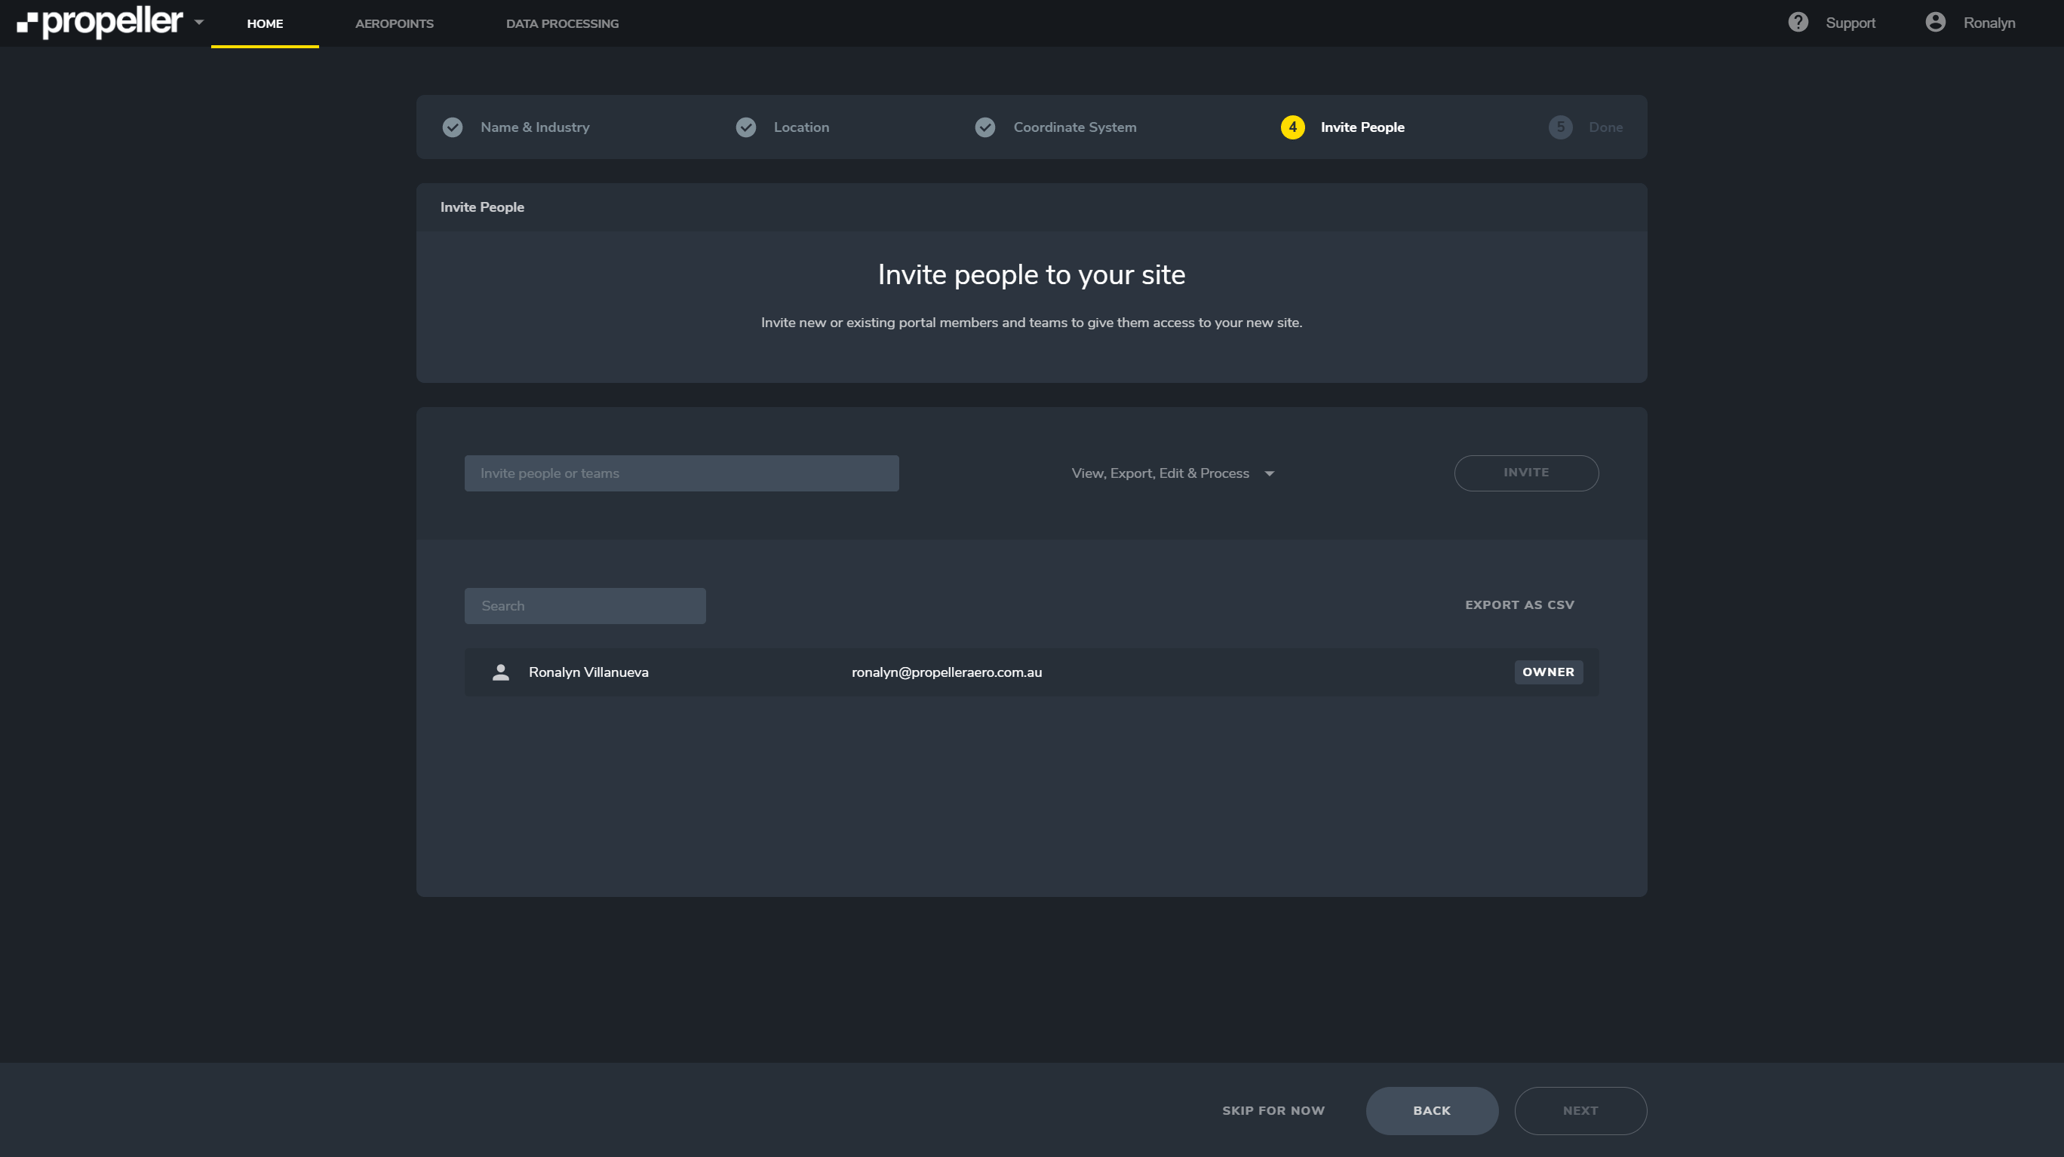Click the Support question mark icon

(x=1798, y=22)
